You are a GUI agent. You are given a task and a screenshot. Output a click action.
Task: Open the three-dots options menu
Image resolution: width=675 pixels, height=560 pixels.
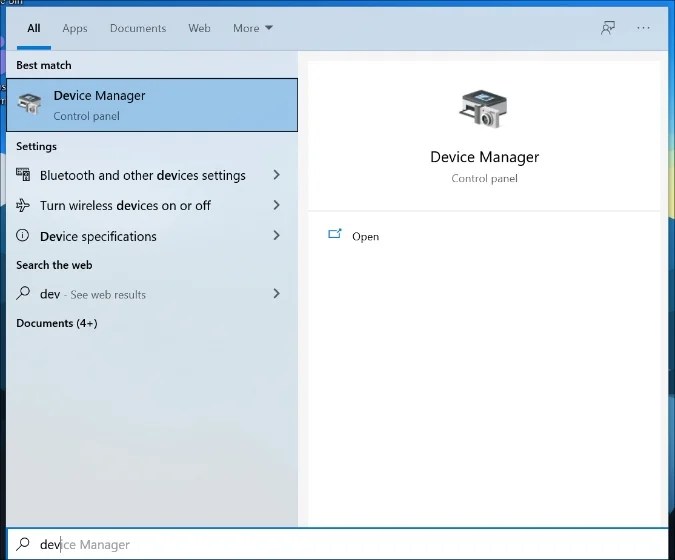643,28
